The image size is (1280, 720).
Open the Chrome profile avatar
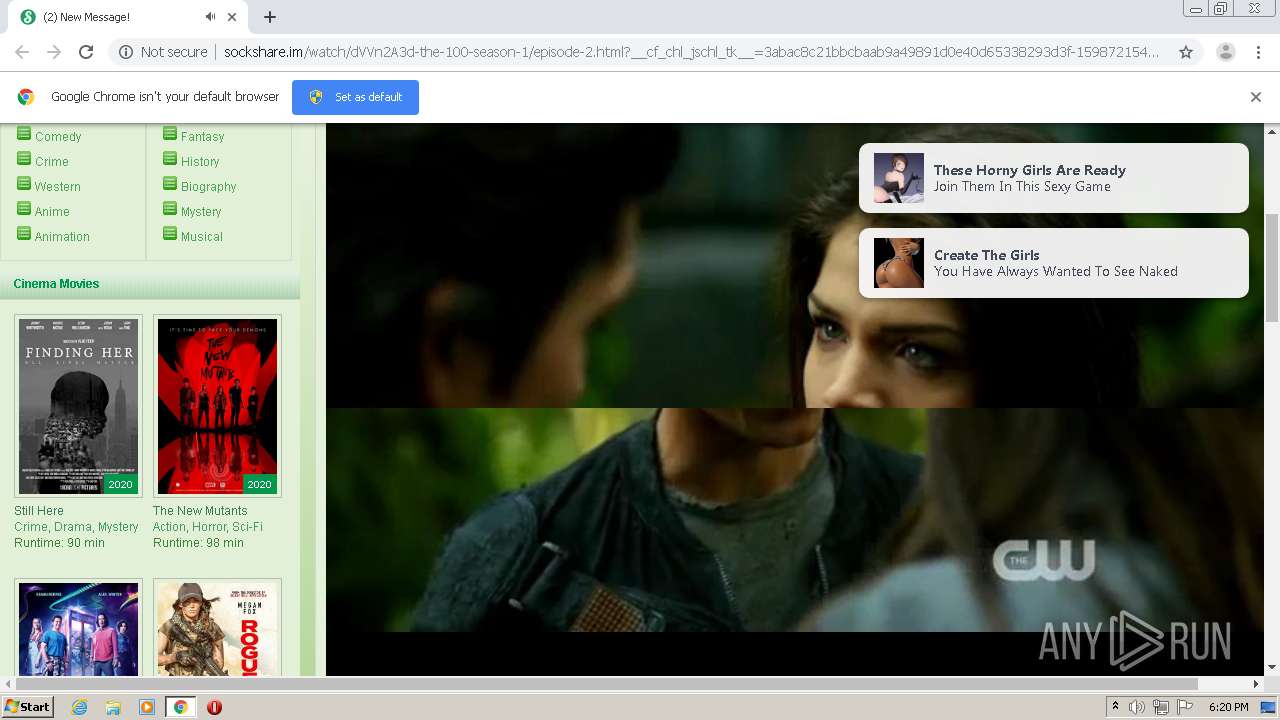click(1225, 52)
